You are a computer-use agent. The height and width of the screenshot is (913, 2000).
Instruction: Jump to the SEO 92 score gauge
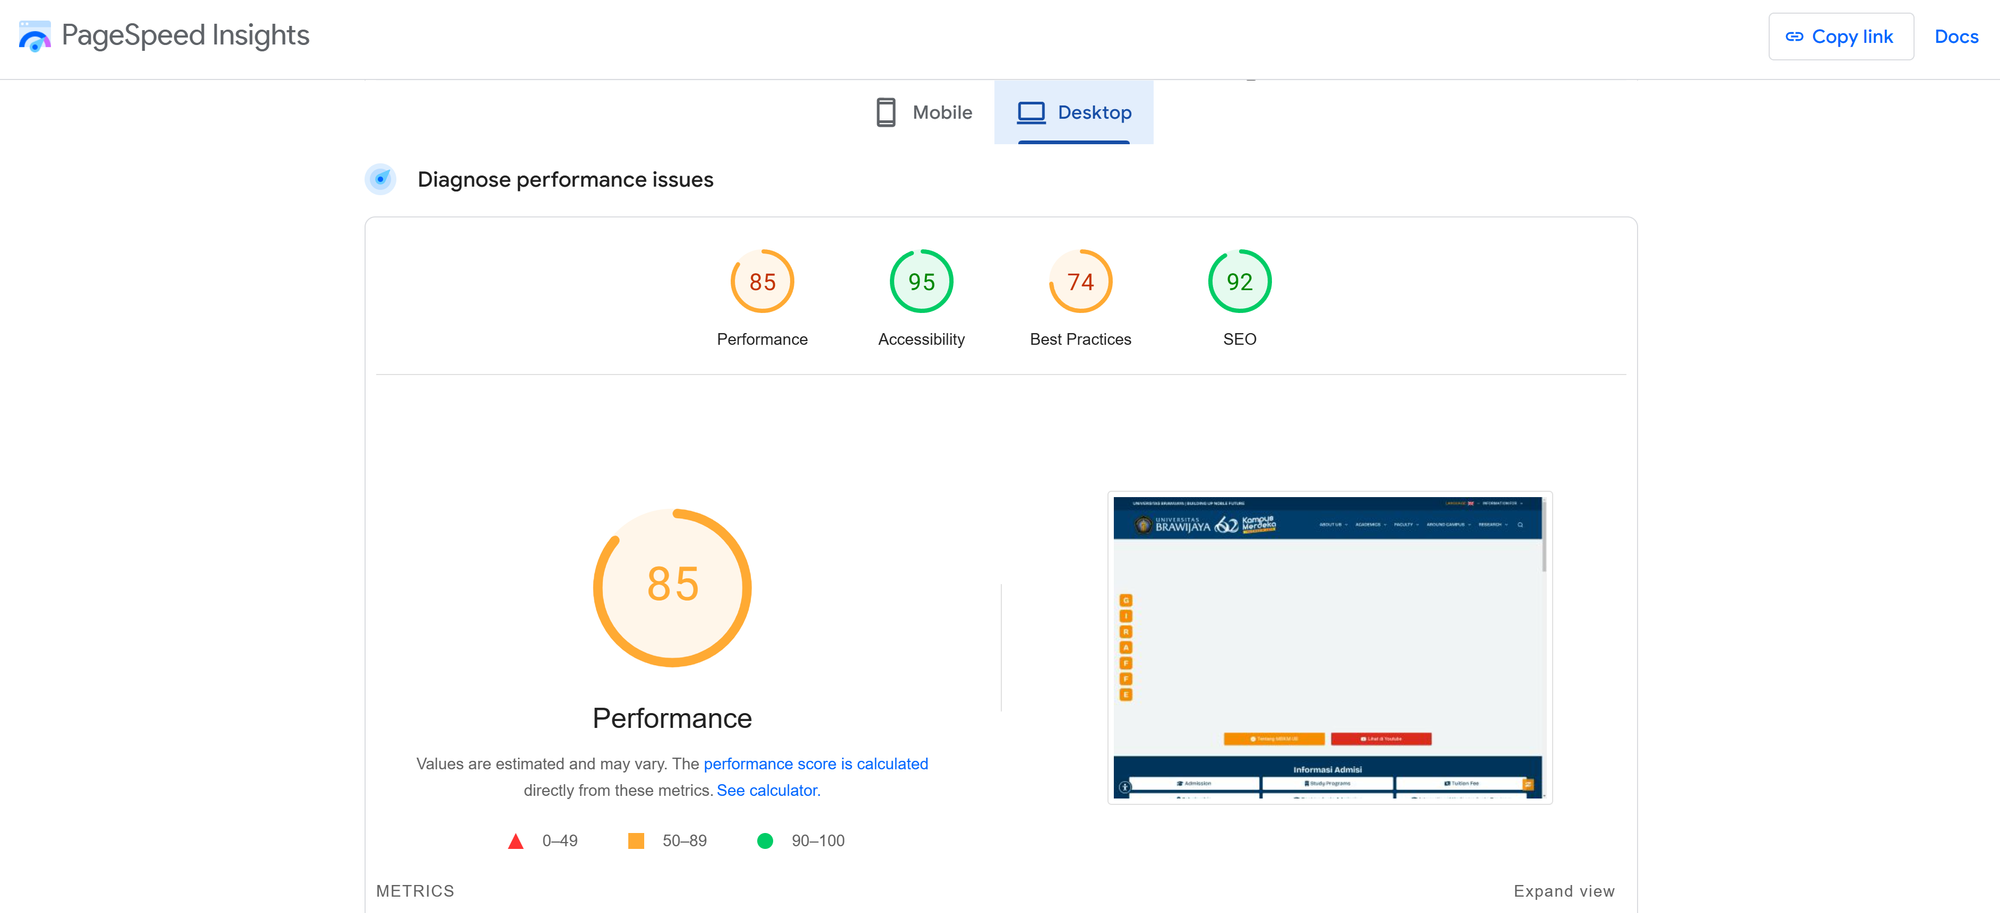click(1239, 281)
